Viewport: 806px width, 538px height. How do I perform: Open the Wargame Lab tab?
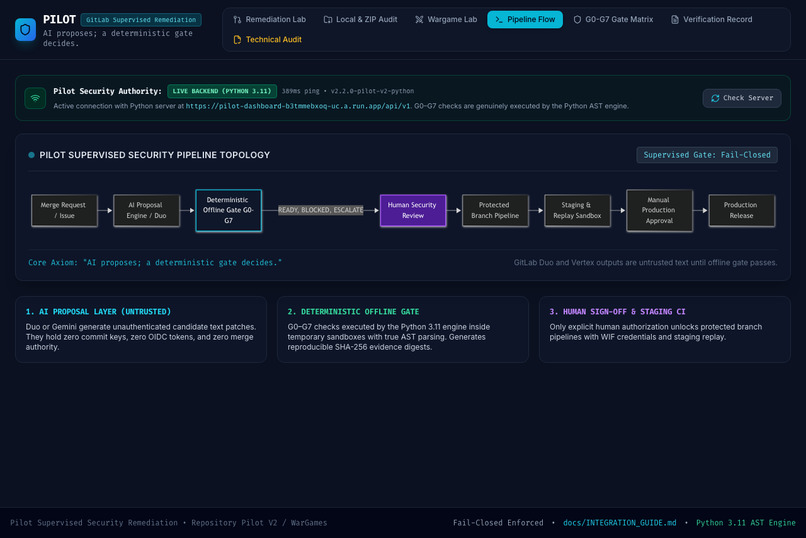pos(446,20)
